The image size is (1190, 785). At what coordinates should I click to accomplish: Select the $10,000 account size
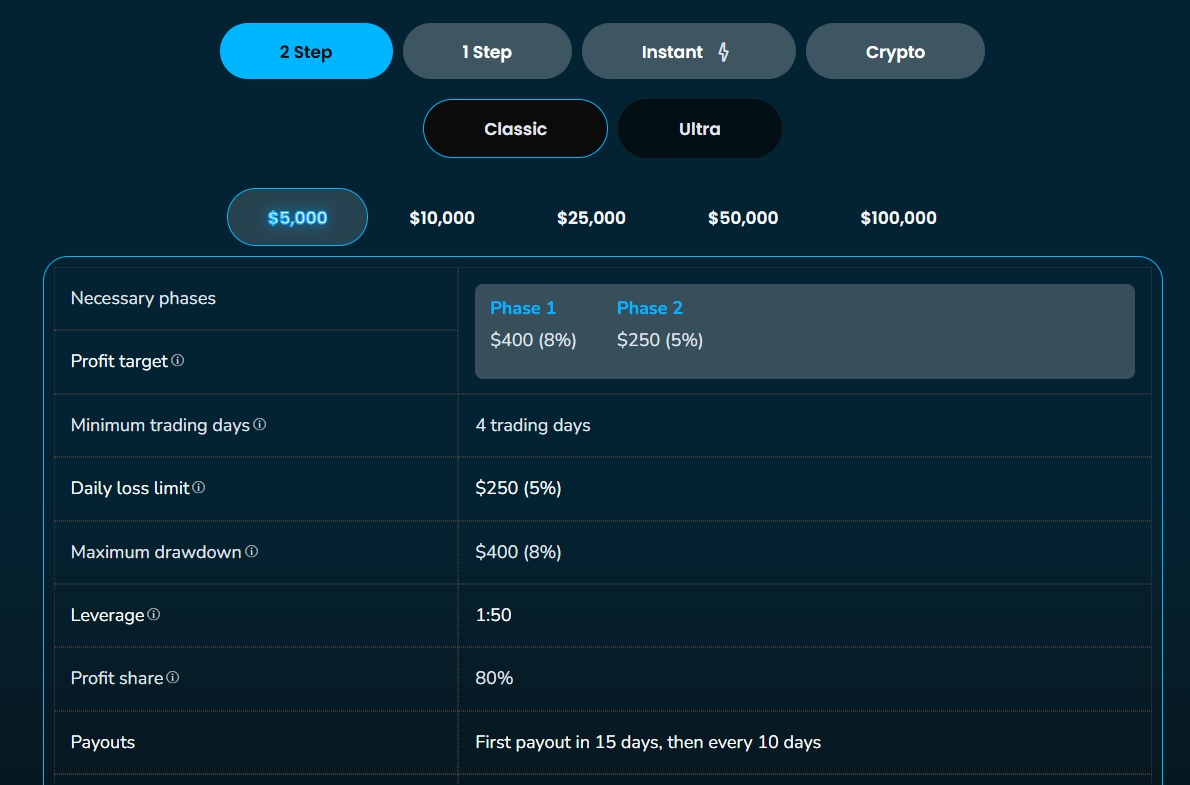[442, 218]
